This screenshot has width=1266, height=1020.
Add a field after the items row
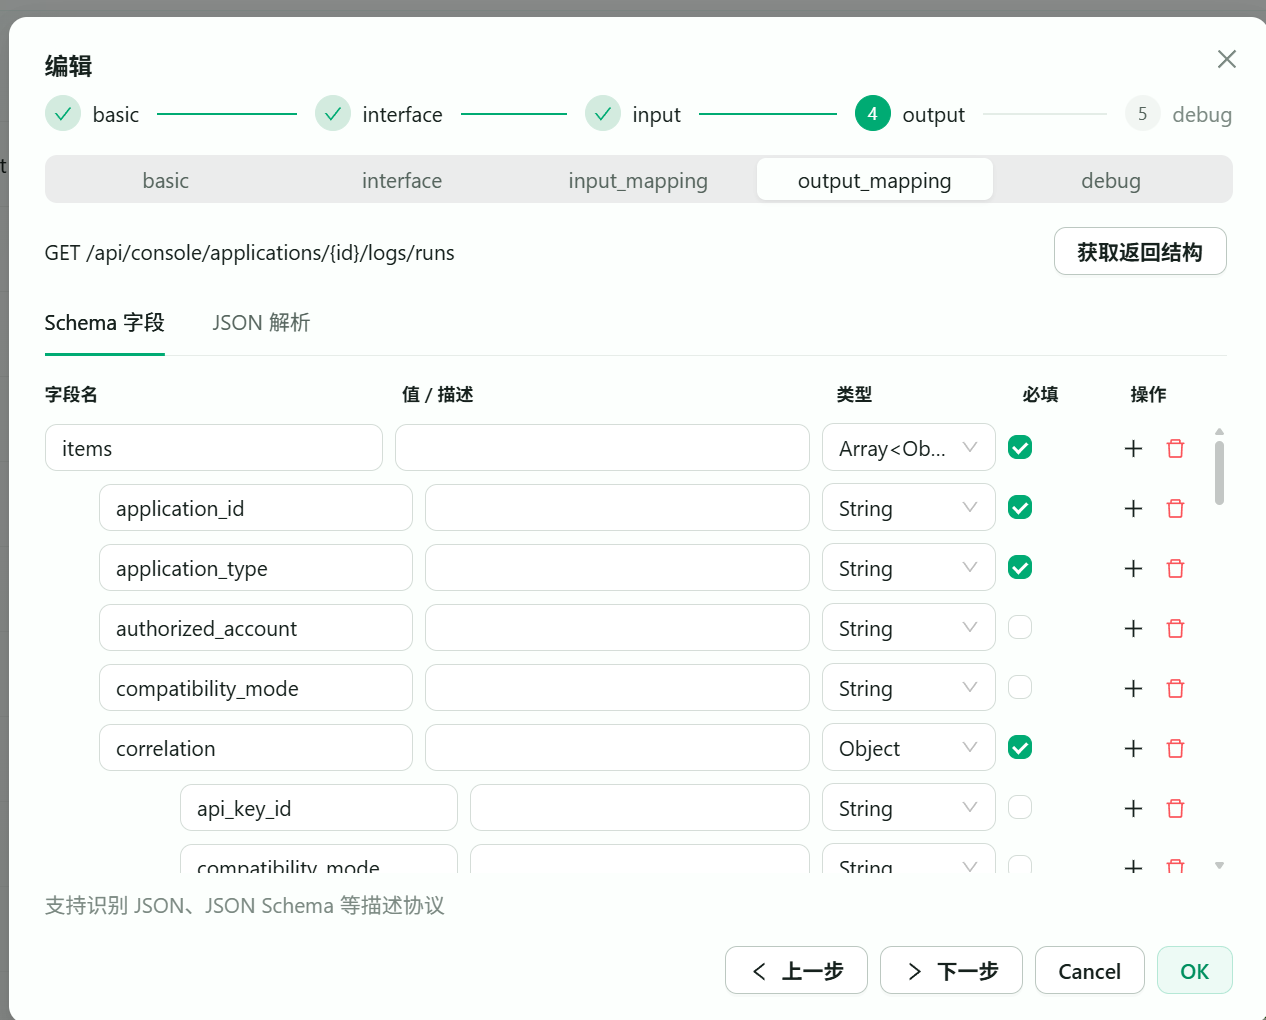point(1133,448)
